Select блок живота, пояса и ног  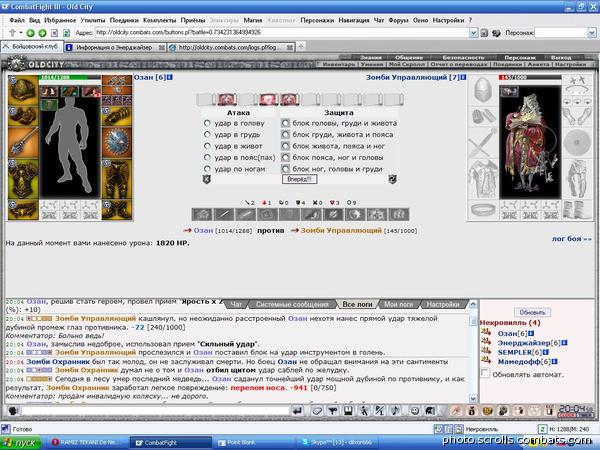(x=285, y=146)
